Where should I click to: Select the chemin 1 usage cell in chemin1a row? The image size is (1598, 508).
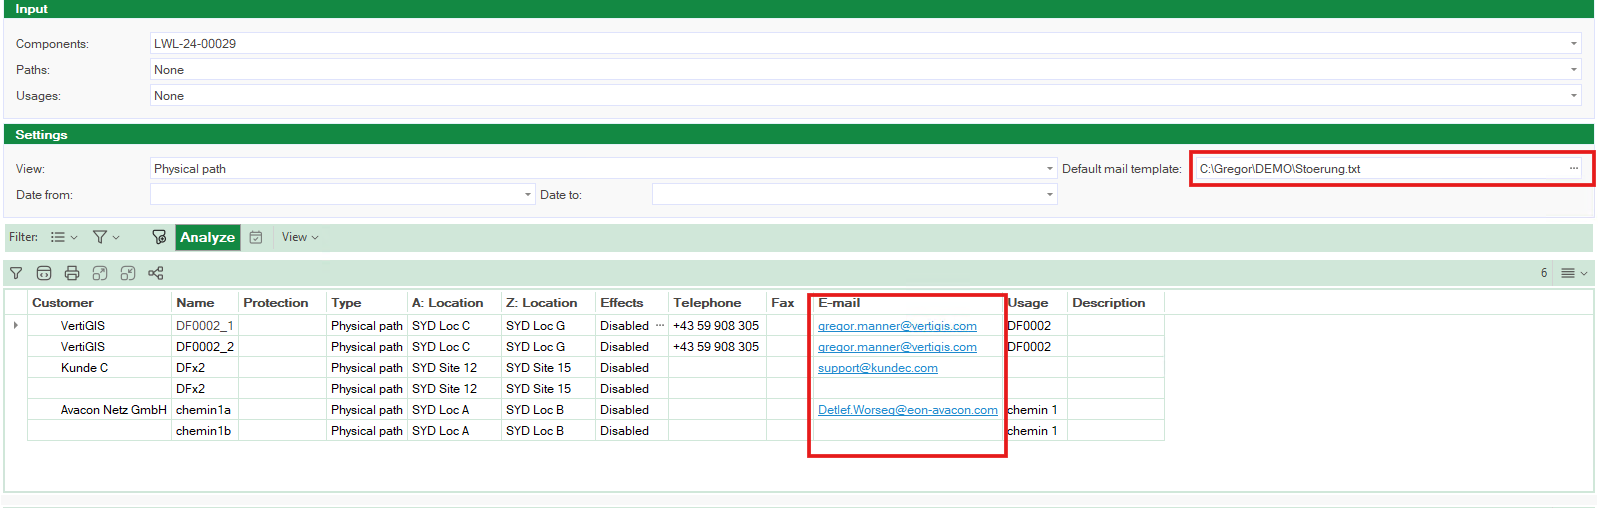click(x=1035, y=410)
